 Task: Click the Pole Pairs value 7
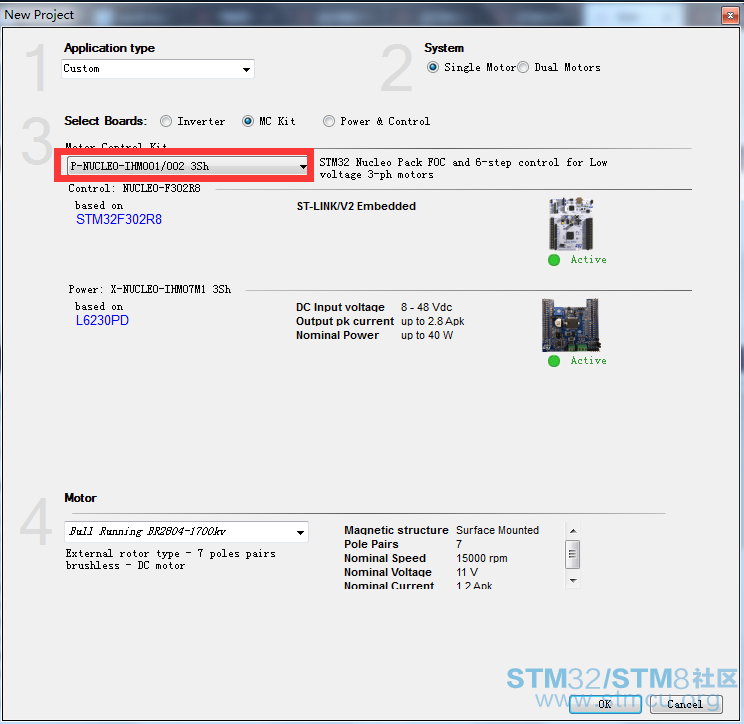tap(459, 544)
